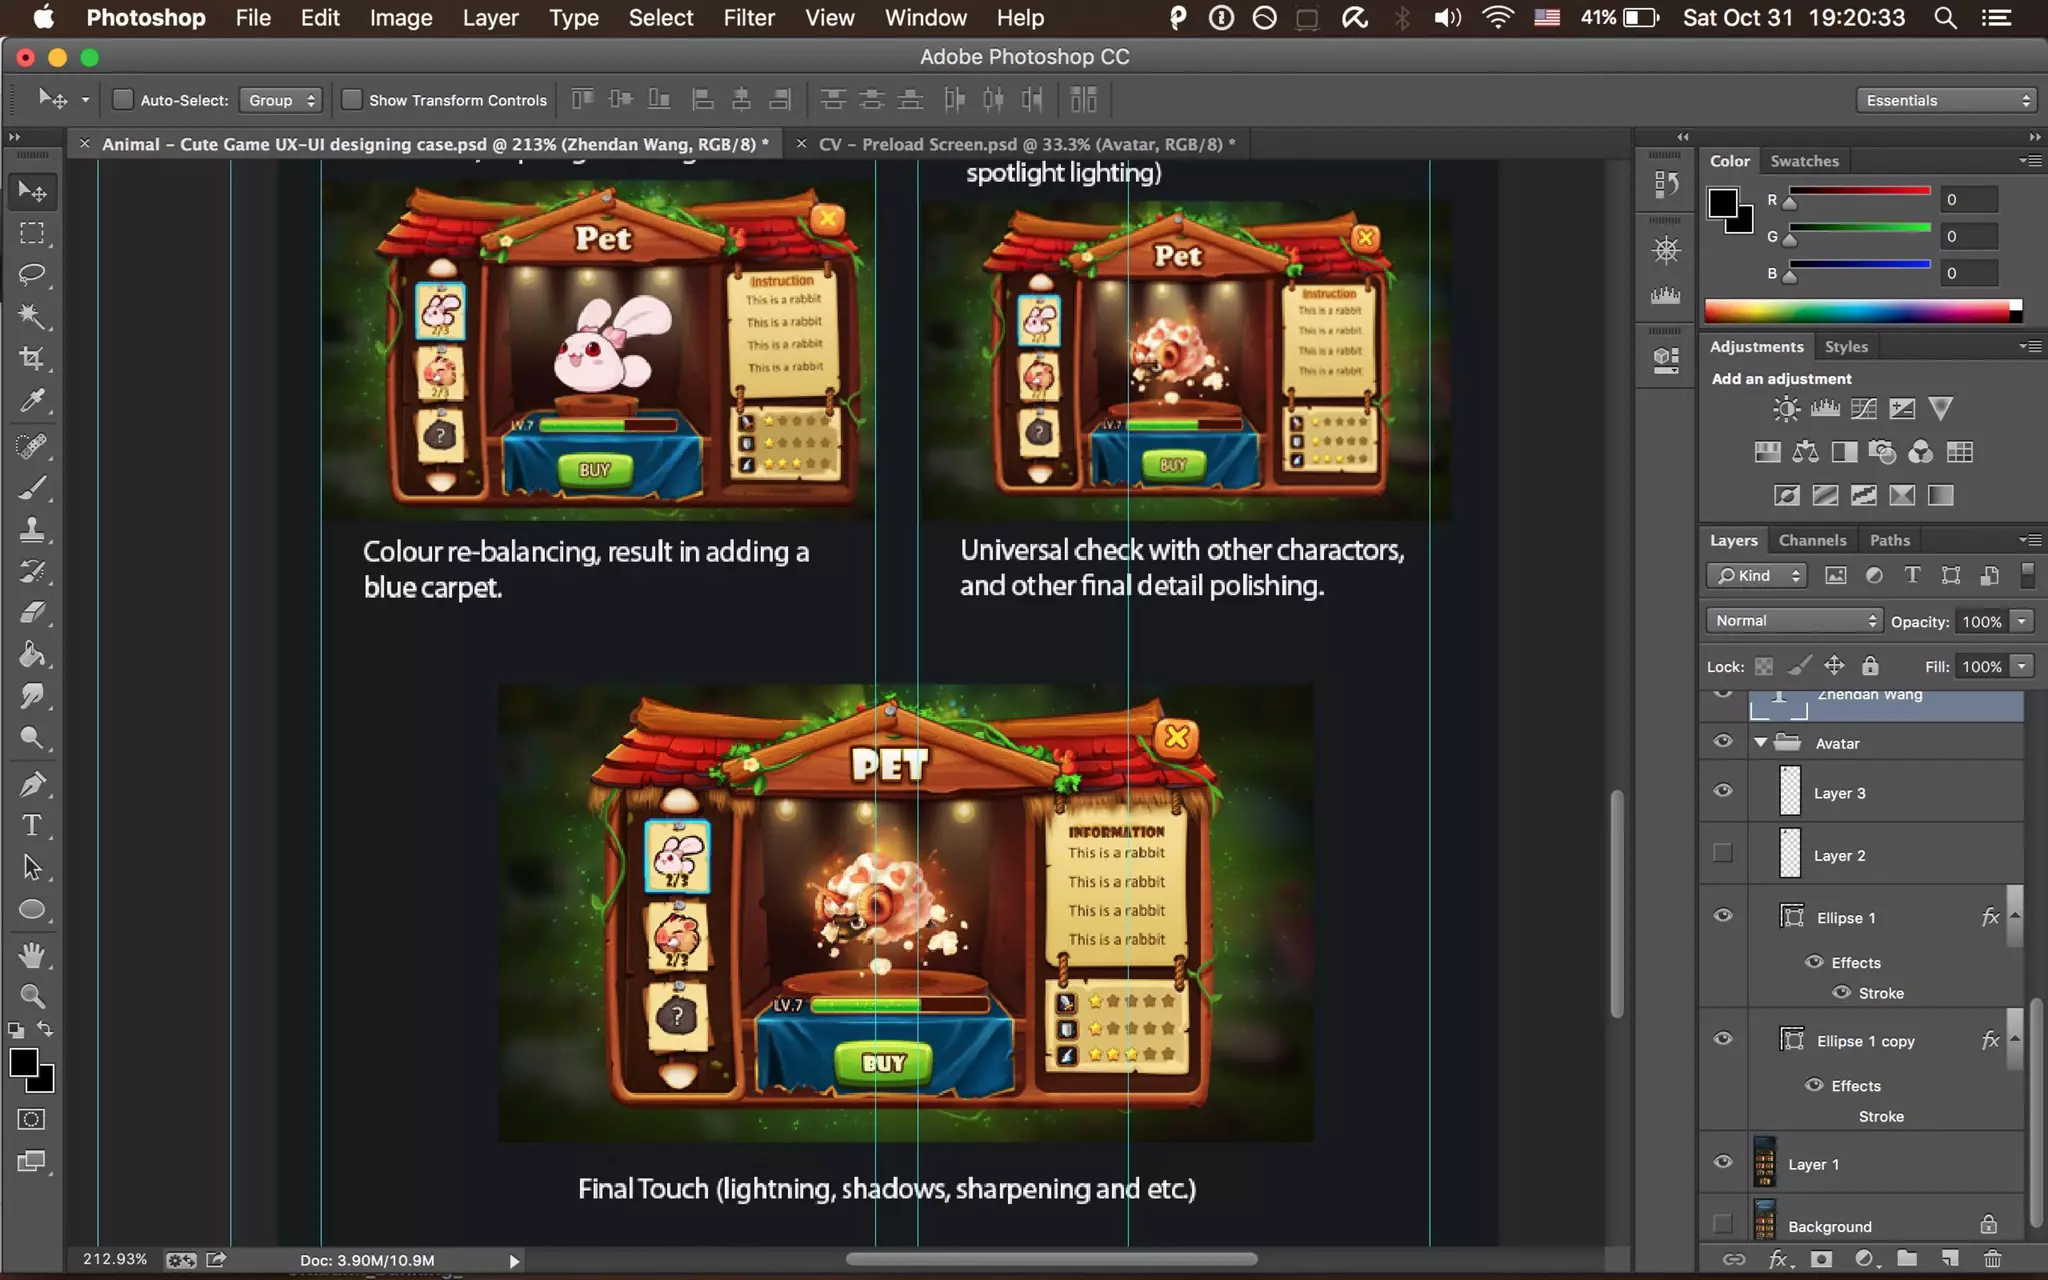Select the Rectangular Marquee tool
The width and height of the screenshot is (2048, 1280).
coord(32,233)
